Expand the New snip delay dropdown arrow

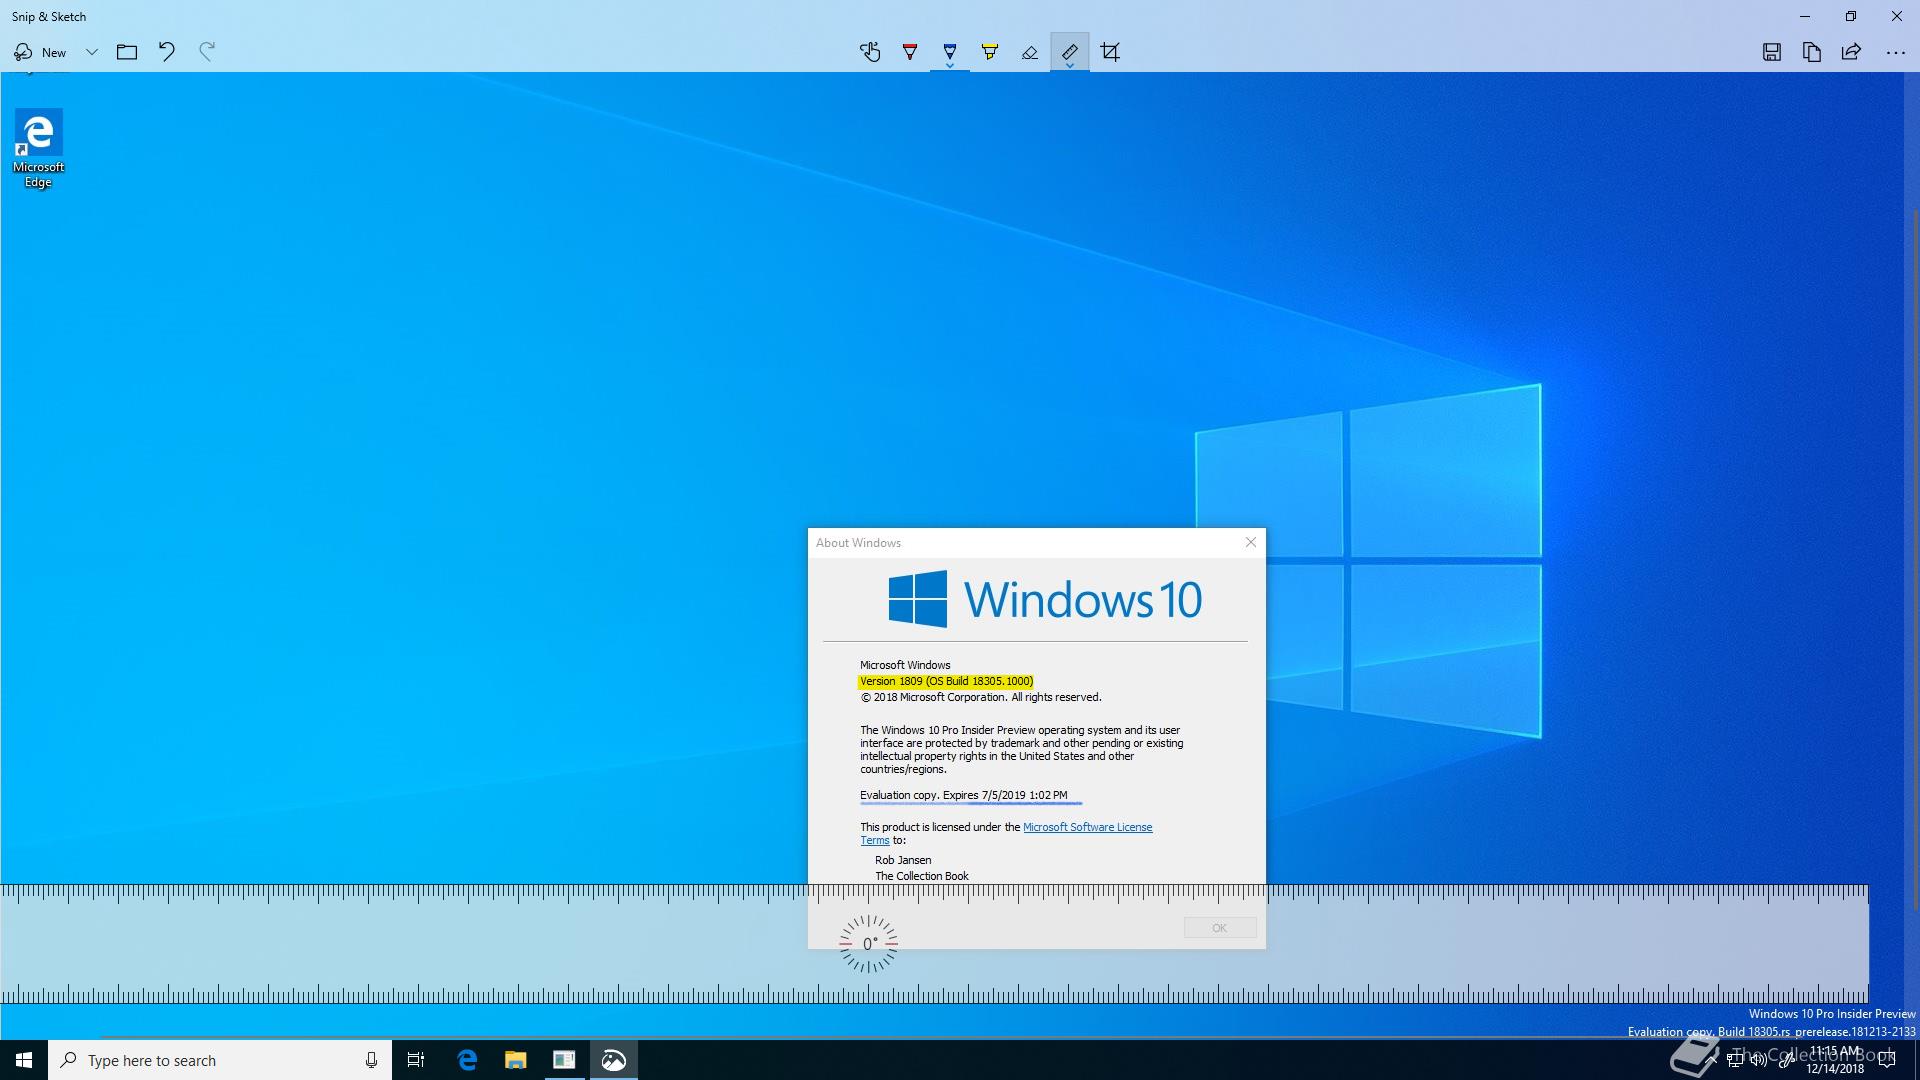pyautogui.click(x=91, y=52)
